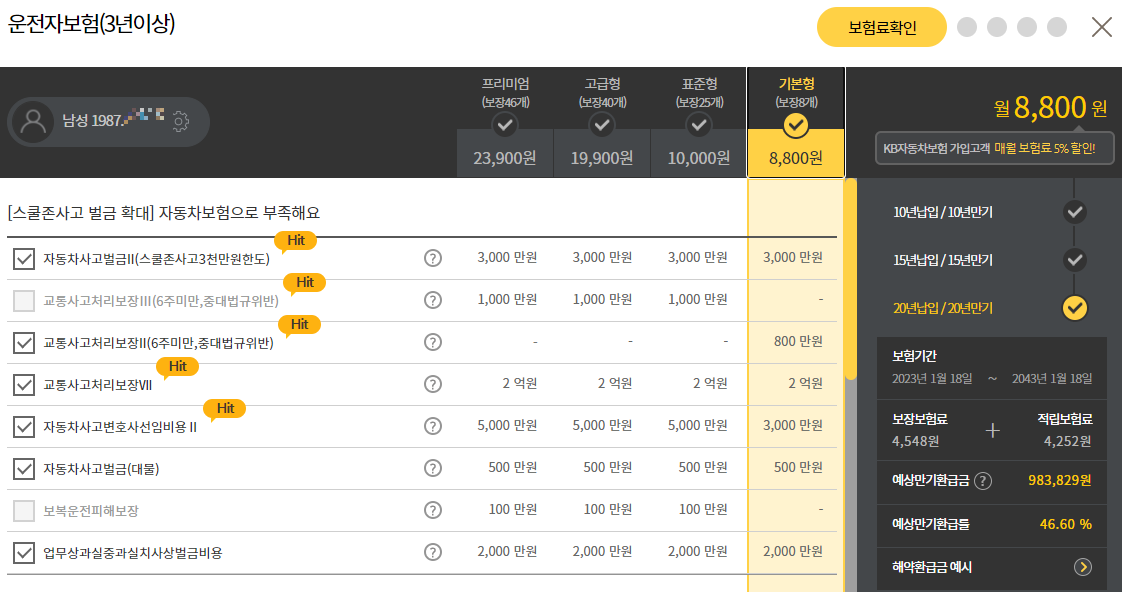
Task: Click the 23,900원 premium price
Action: click(x=504, y=157)
